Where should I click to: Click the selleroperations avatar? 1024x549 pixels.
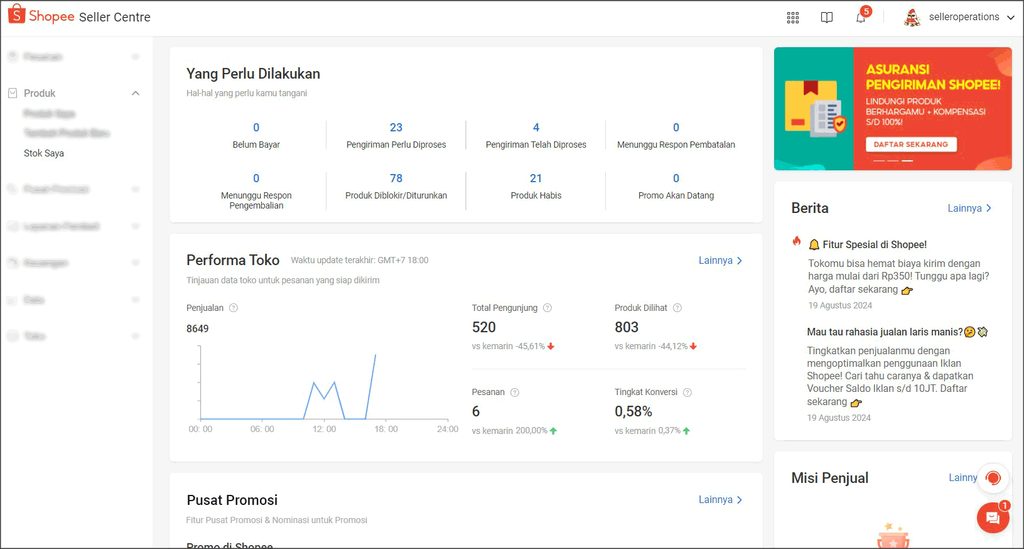pyautogui.click(x=912, y=18)
